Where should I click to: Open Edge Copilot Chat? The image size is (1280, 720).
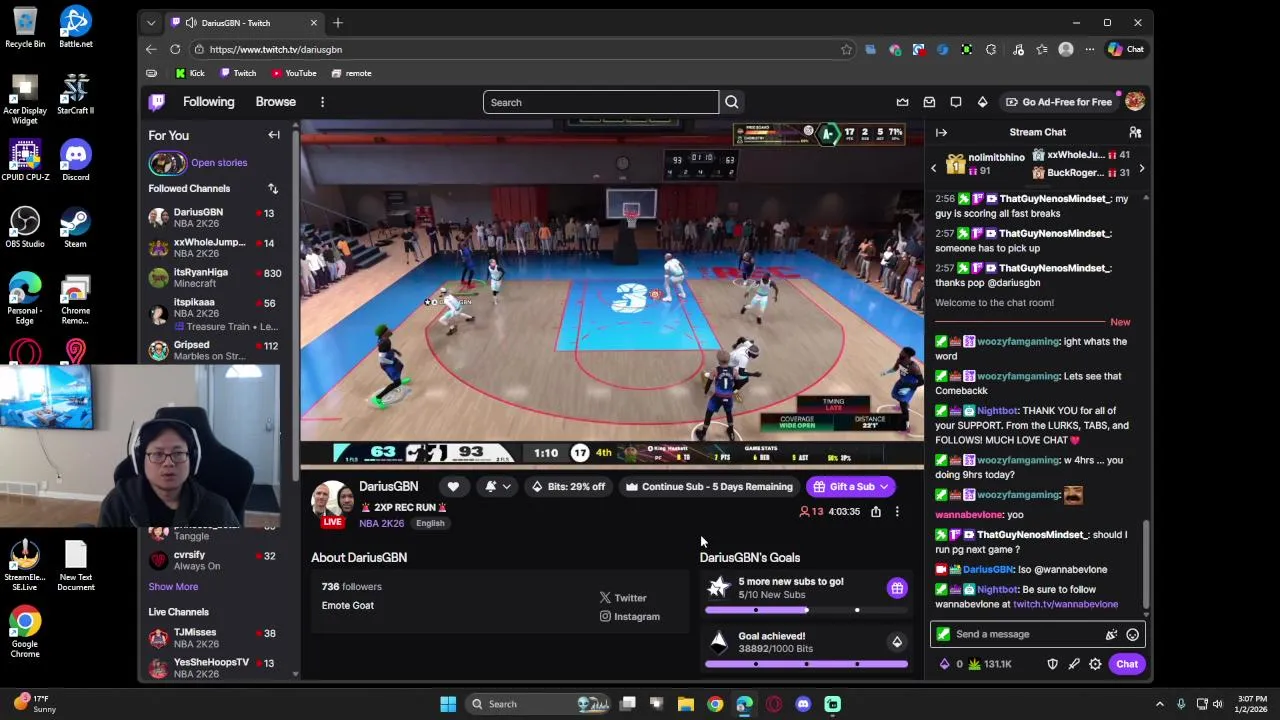(x=1126, y=49)
